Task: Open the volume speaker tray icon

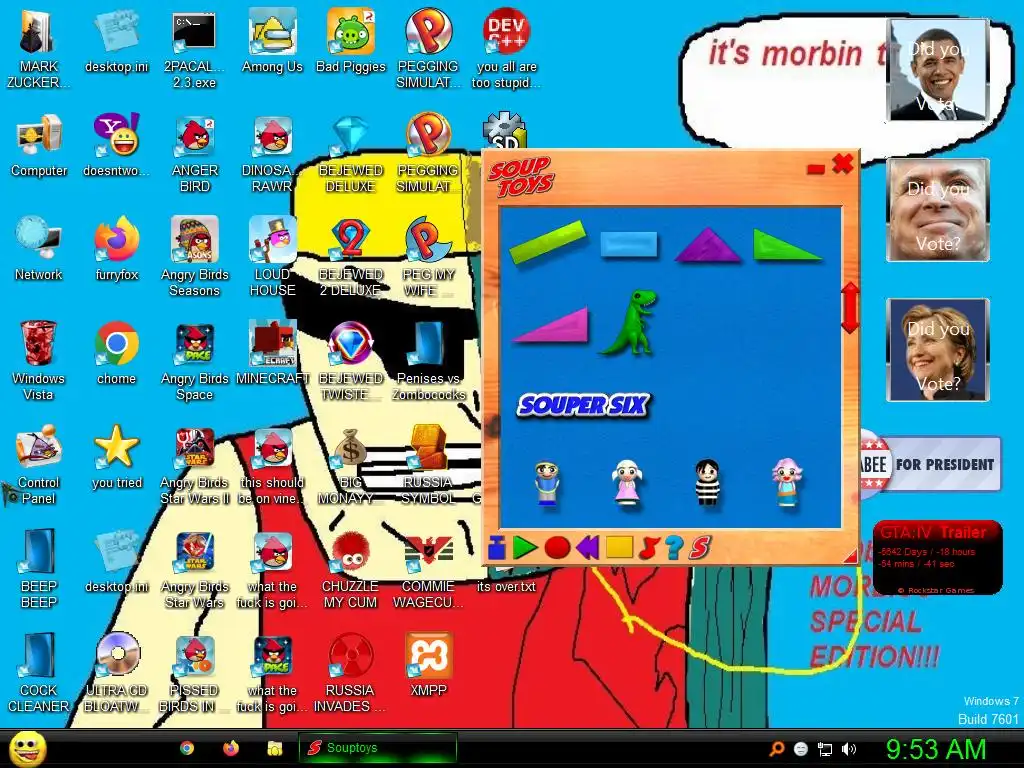Action: [849, 749]
